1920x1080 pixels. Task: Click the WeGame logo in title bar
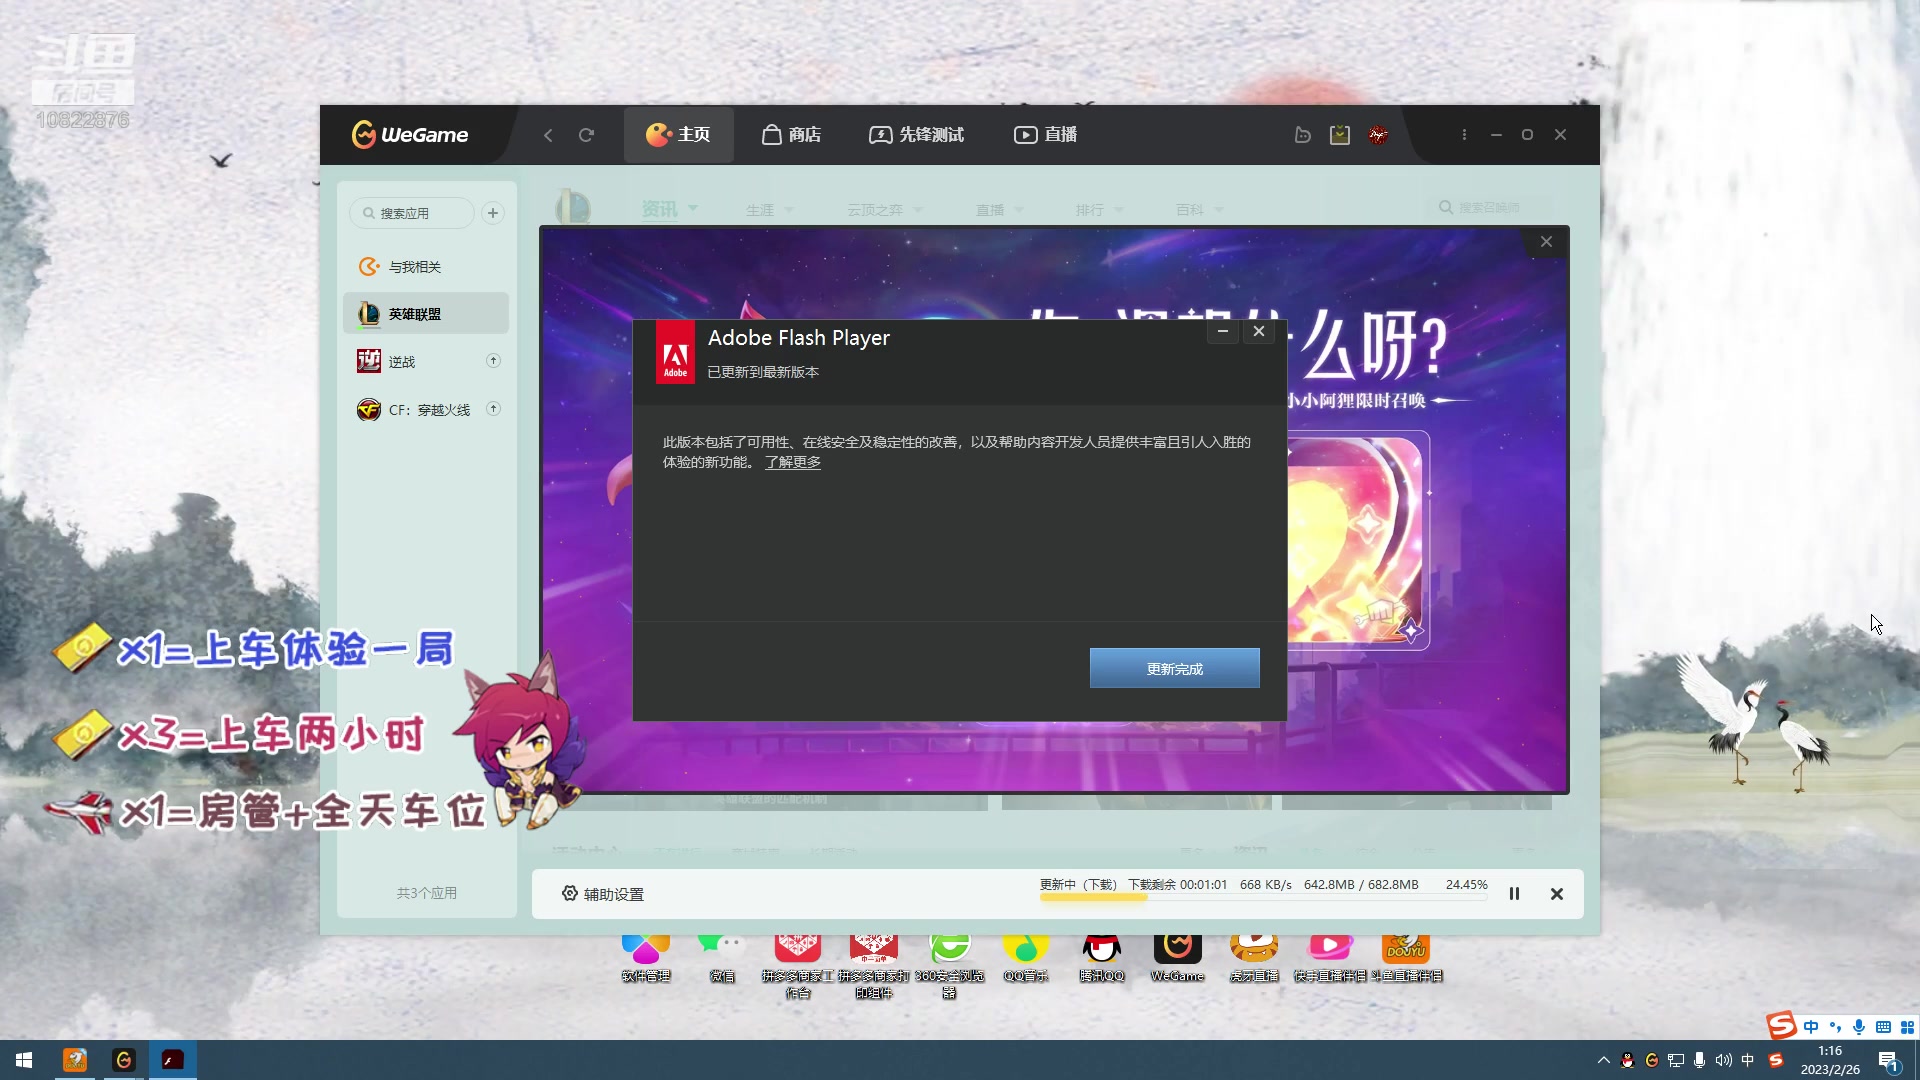[x=410, y=134]
